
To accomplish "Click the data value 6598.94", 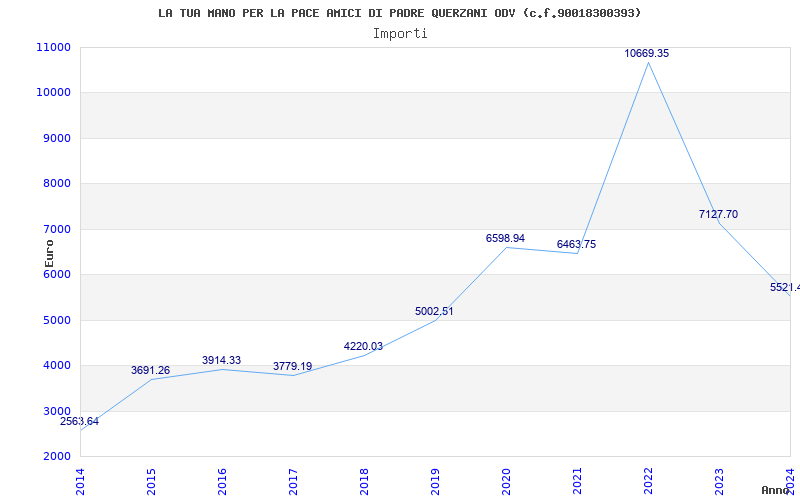I will click(x=505, y=239).
